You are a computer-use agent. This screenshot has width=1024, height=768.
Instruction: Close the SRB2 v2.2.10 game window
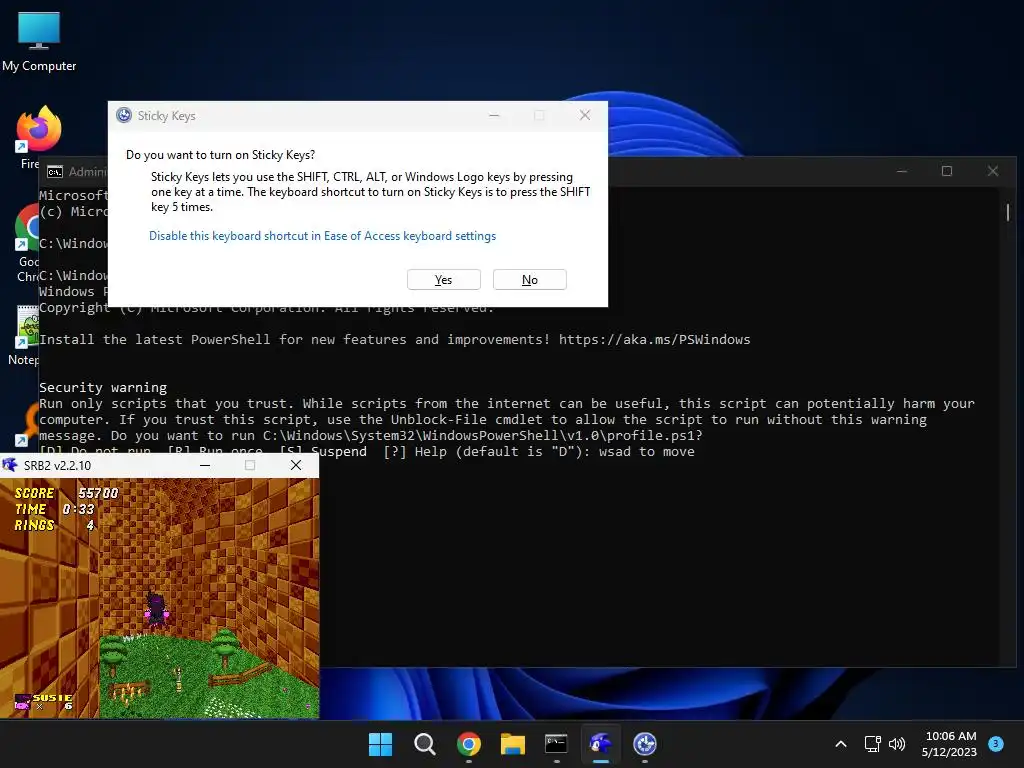tap(296, 465)
